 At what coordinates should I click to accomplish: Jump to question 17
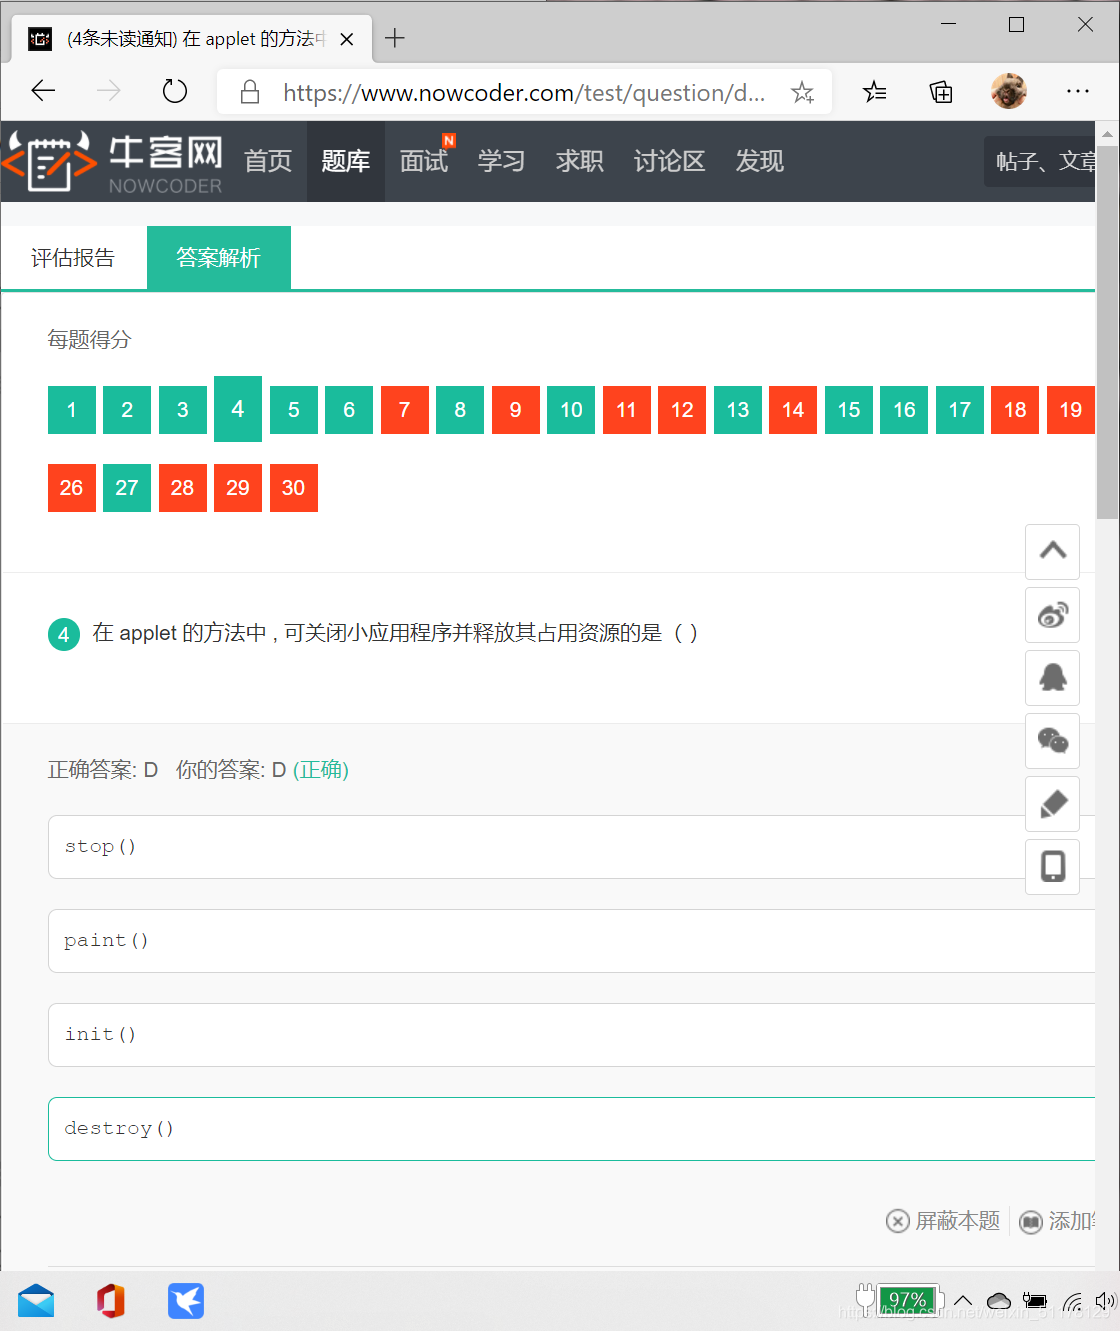coord(960,410)
